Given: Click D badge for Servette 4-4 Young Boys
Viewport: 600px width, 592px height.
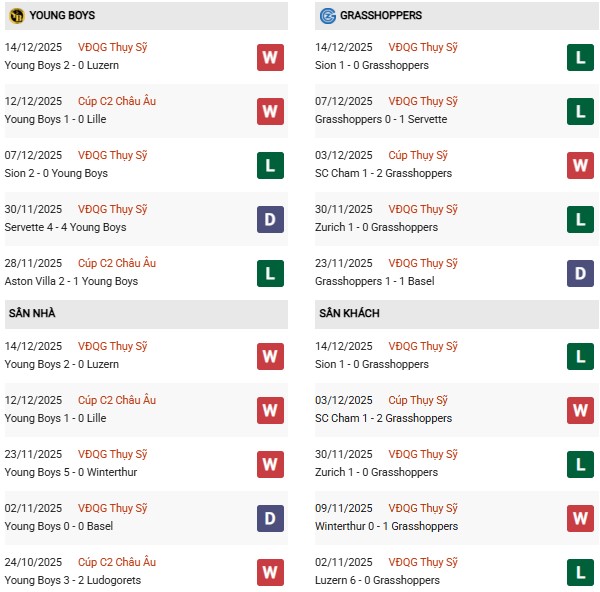Looking at the screenshot, I should (270, 219).
